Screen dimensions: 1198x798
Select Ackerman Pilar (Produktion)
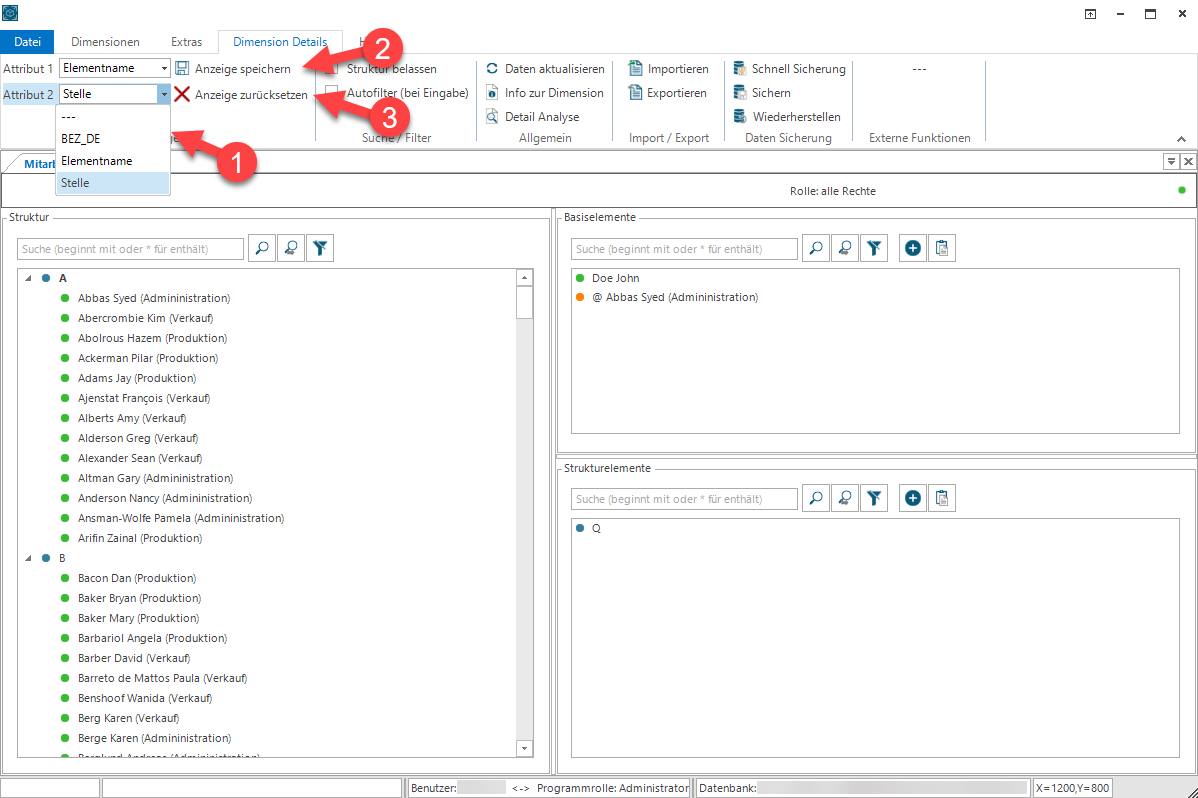[147, 358]
